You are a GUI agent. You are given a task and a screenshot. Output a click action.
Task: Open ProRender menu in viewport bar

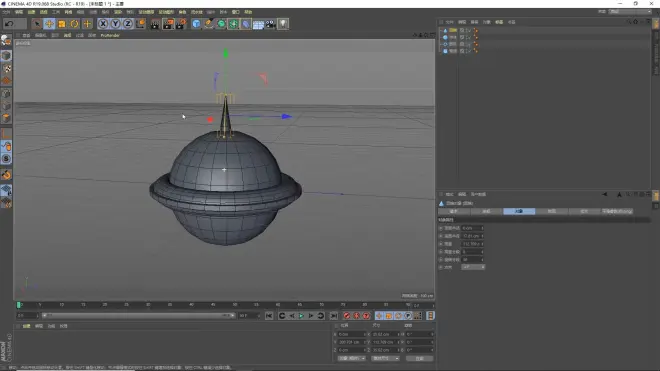(x=110, y=35)
